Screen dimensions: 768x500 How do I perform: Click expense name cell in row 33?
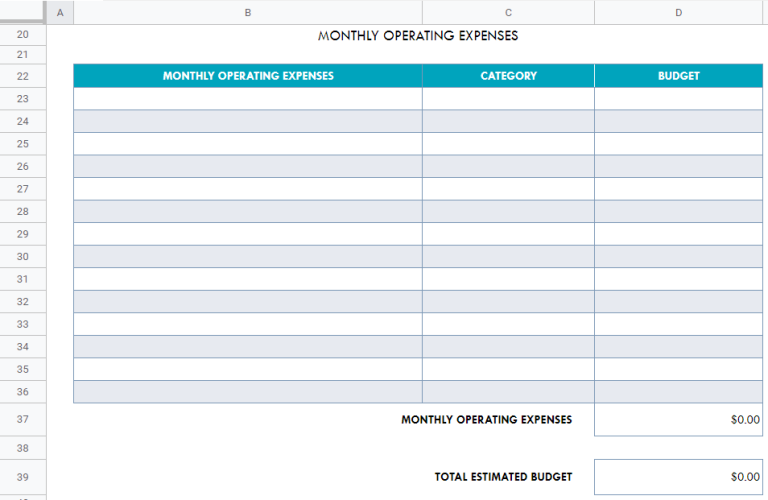point(248,324)
